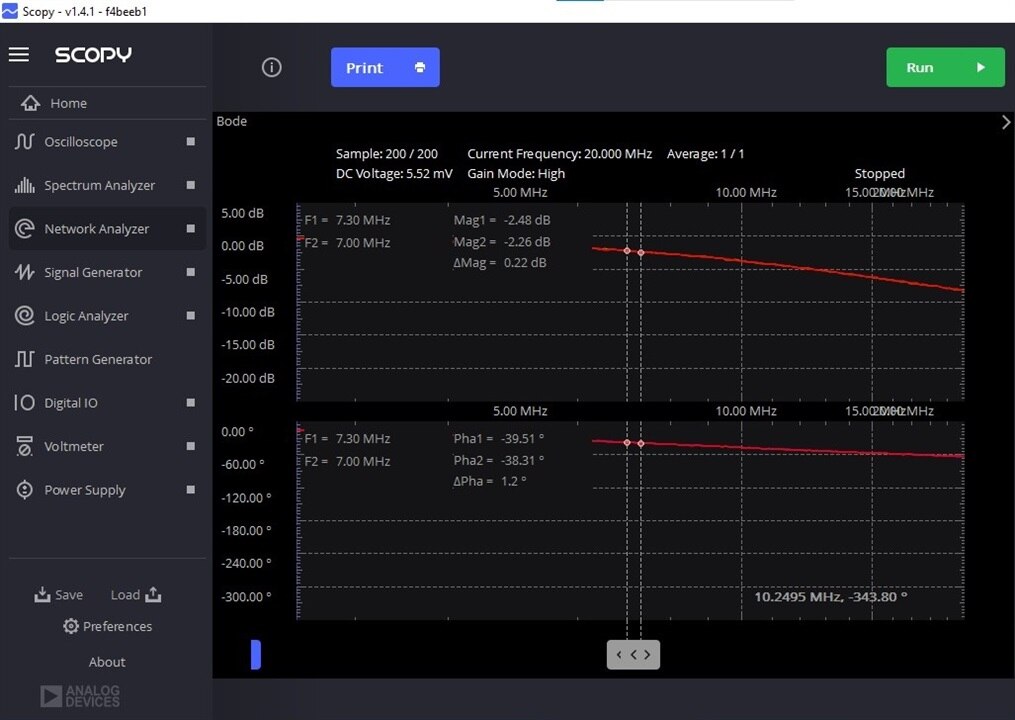
Task: Click the cursor handle right chevron
Action: coord(647,655)
